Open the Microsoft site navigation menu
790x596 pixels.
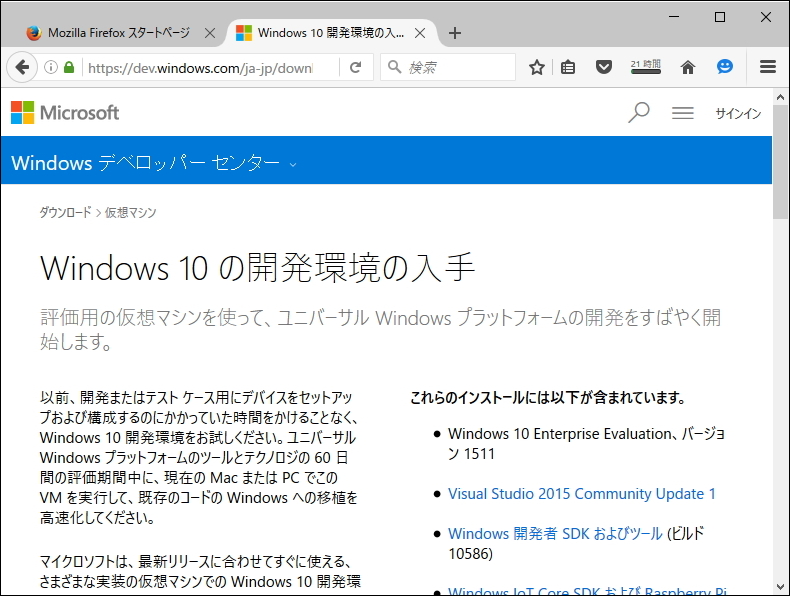click(x=683, y=113)
